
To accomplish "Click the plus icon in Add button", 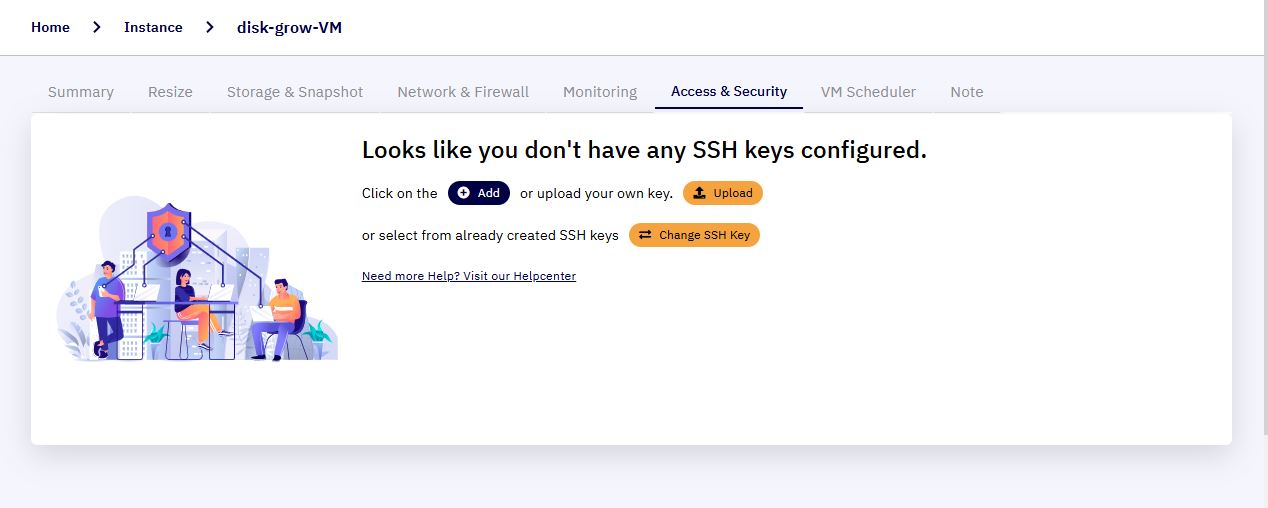I will [x=464, y=193].
